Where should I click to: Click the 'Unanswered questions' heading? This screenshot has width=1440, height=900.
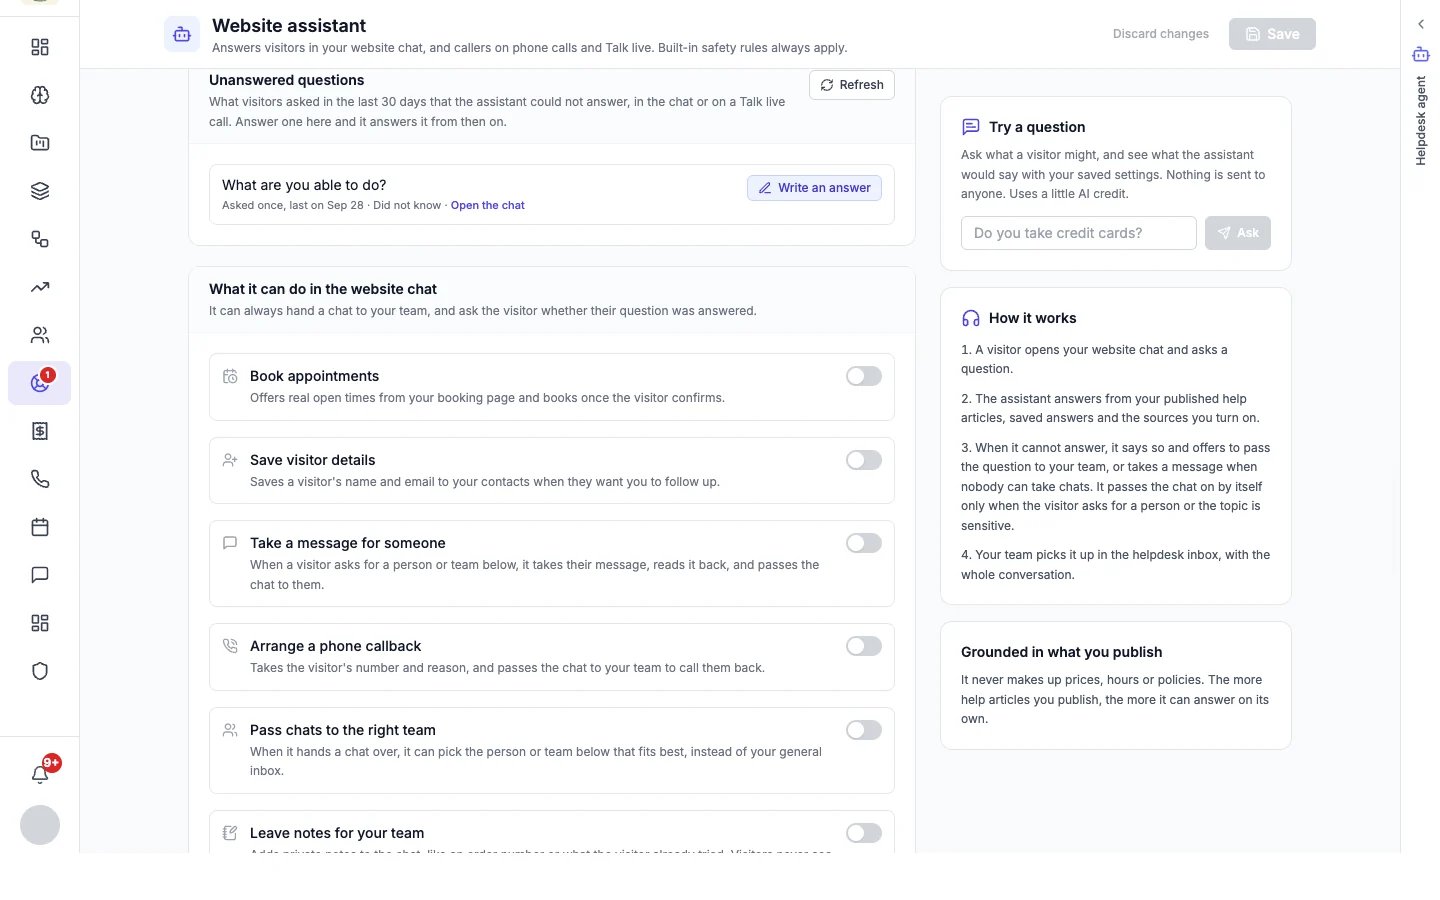coord(286,80)
